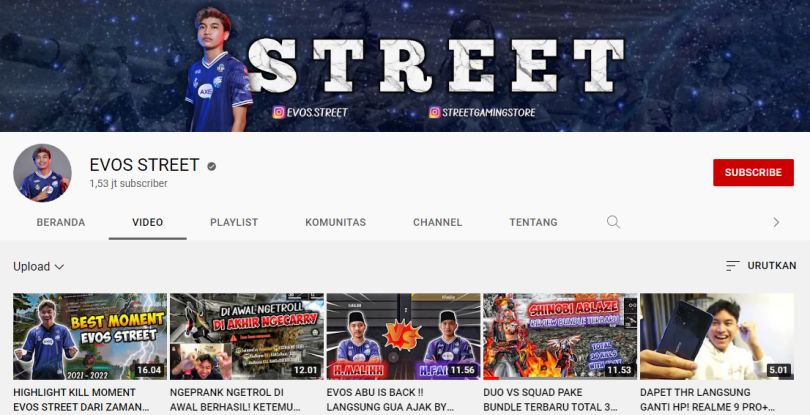Viewport: 810px width, 415px height.
Task: Click the next tabs chevron arrow
Action: point(776,222)
